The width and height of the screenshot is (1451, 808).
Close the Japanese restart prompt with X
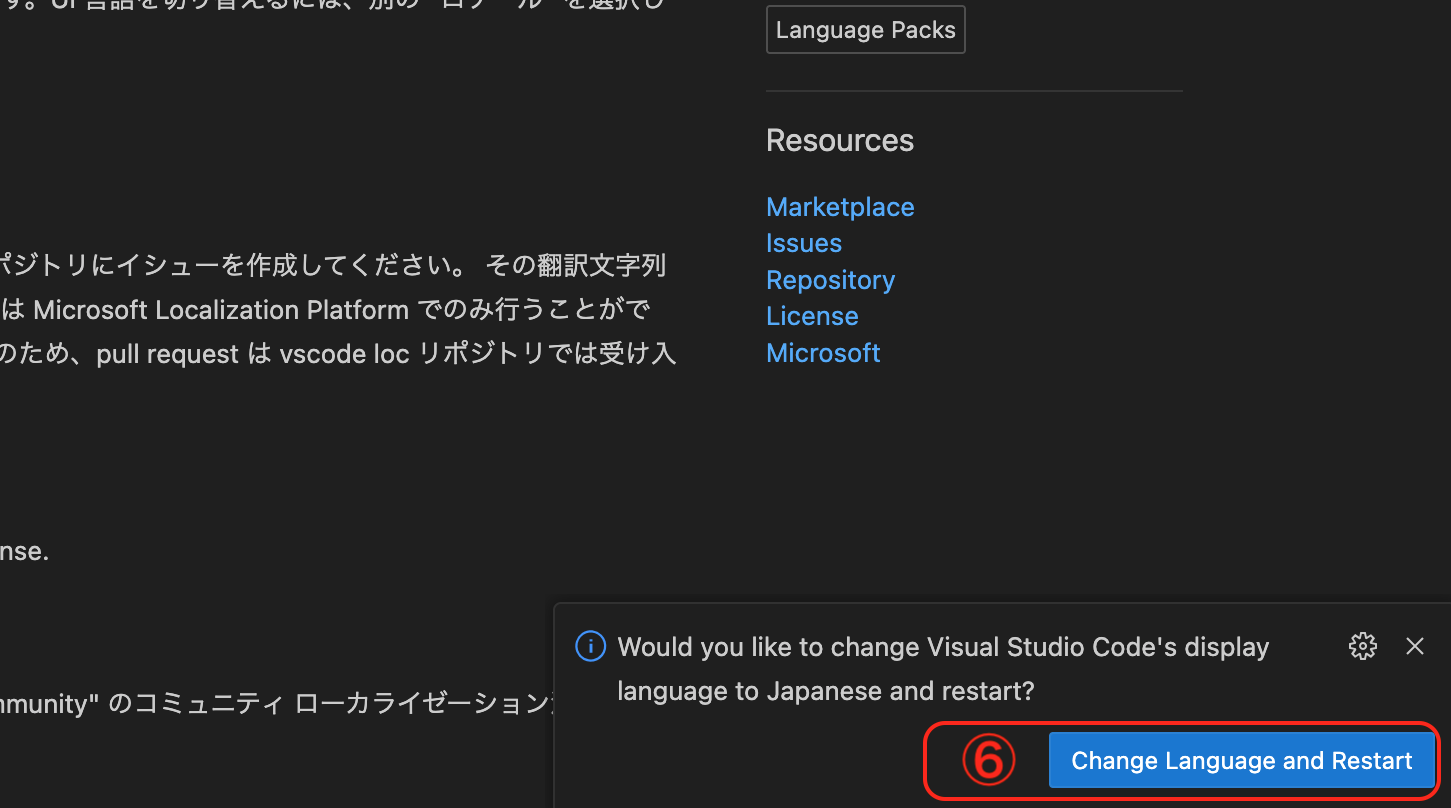[x=1415, y=646]
